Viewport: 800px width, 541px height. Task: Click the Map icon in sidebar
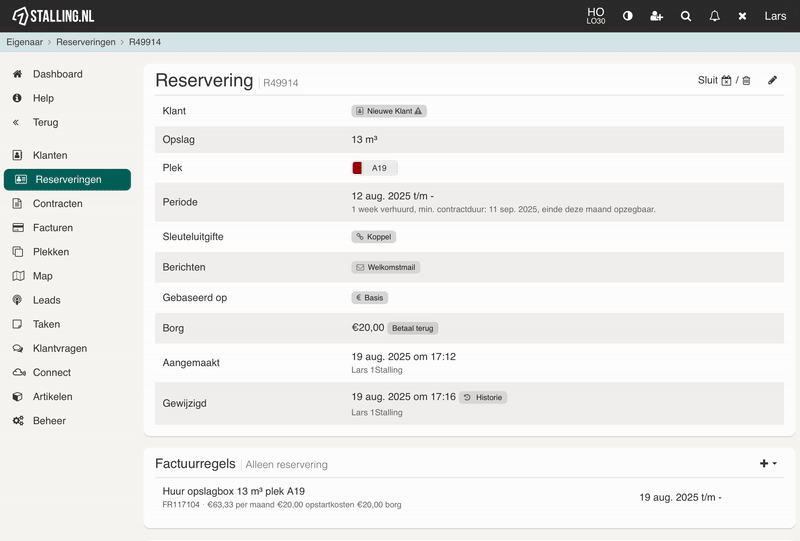click(x=18, y=276)
